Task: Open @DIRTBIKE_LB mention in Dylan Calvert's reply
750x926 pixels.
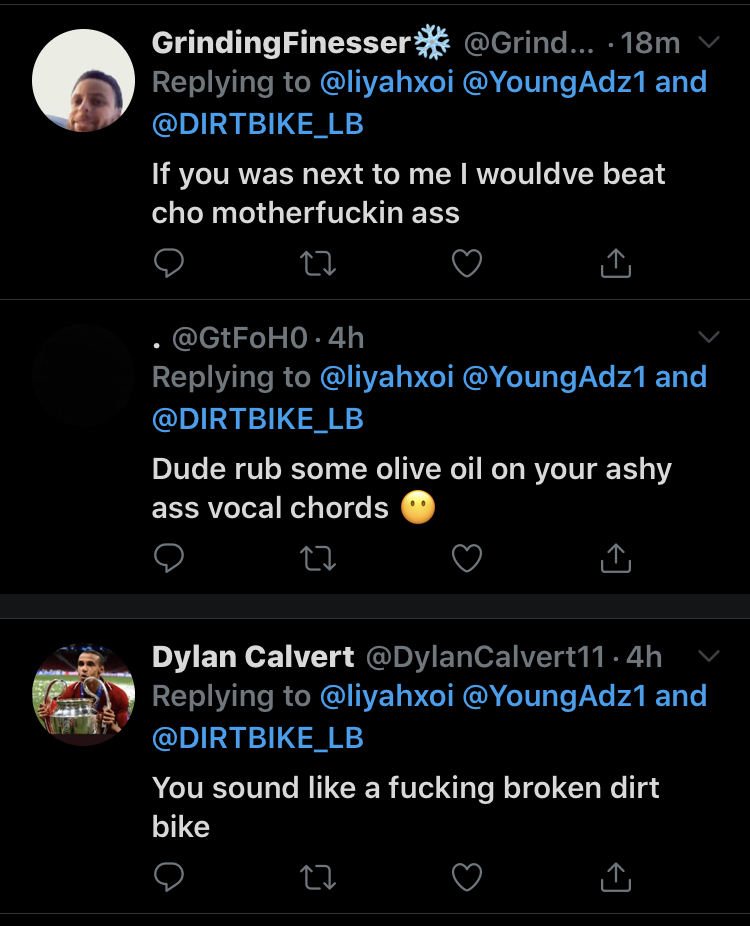Action: [x=257, y=738]
